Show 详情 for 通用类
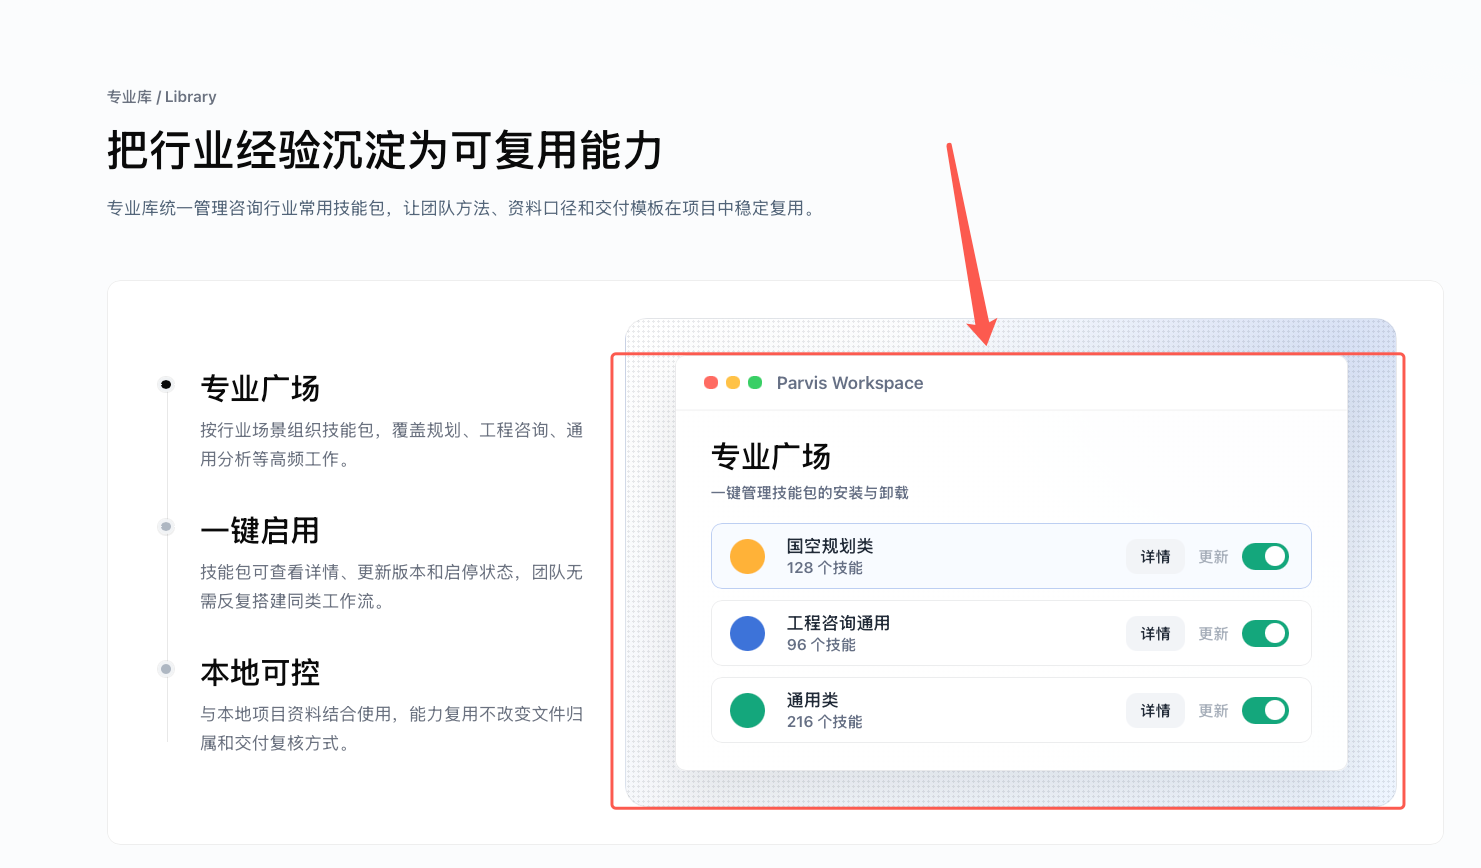Viewport: 1481px width, 868px height. click(x=1155, y=710)
